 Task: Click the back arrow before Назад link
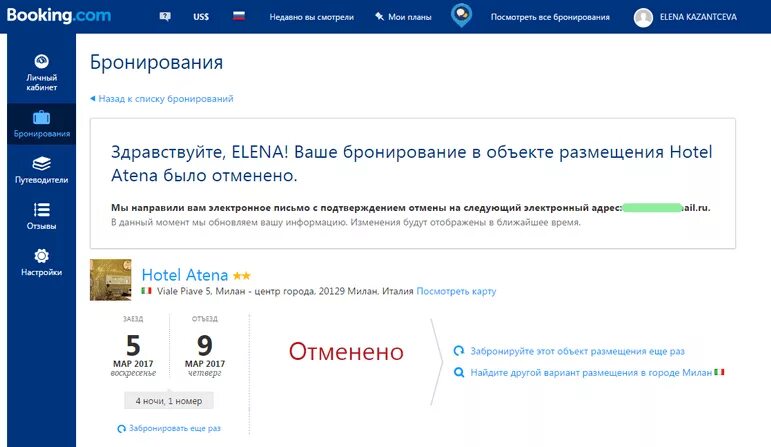pyautogui.click(x=92, y=98)
